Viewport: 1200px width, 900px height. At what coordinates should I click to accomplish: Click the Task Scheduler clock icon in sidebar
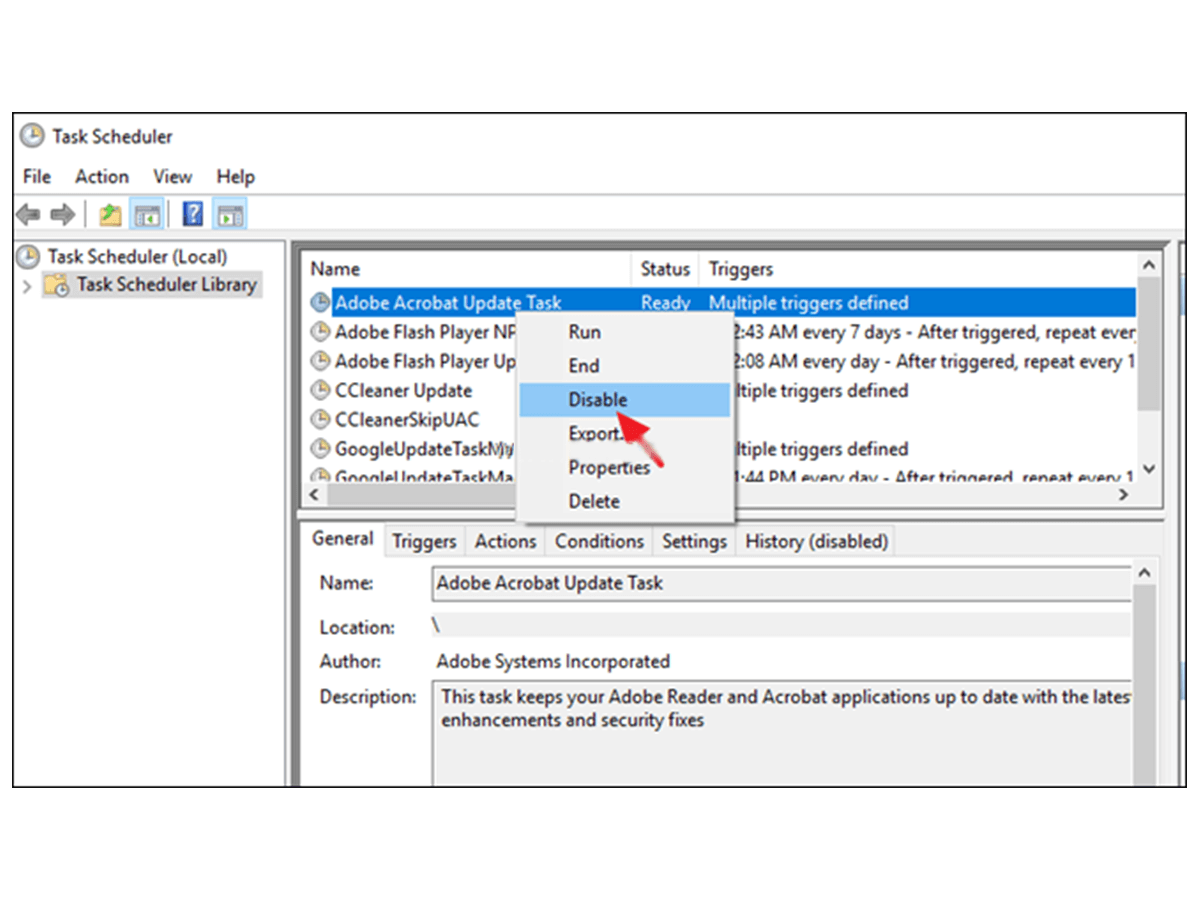[30, 256]
